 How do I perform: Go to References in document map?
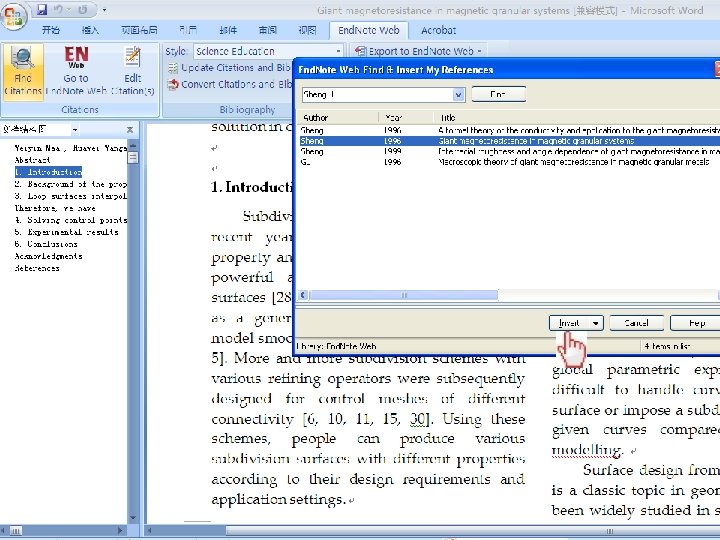coord(37,268)
